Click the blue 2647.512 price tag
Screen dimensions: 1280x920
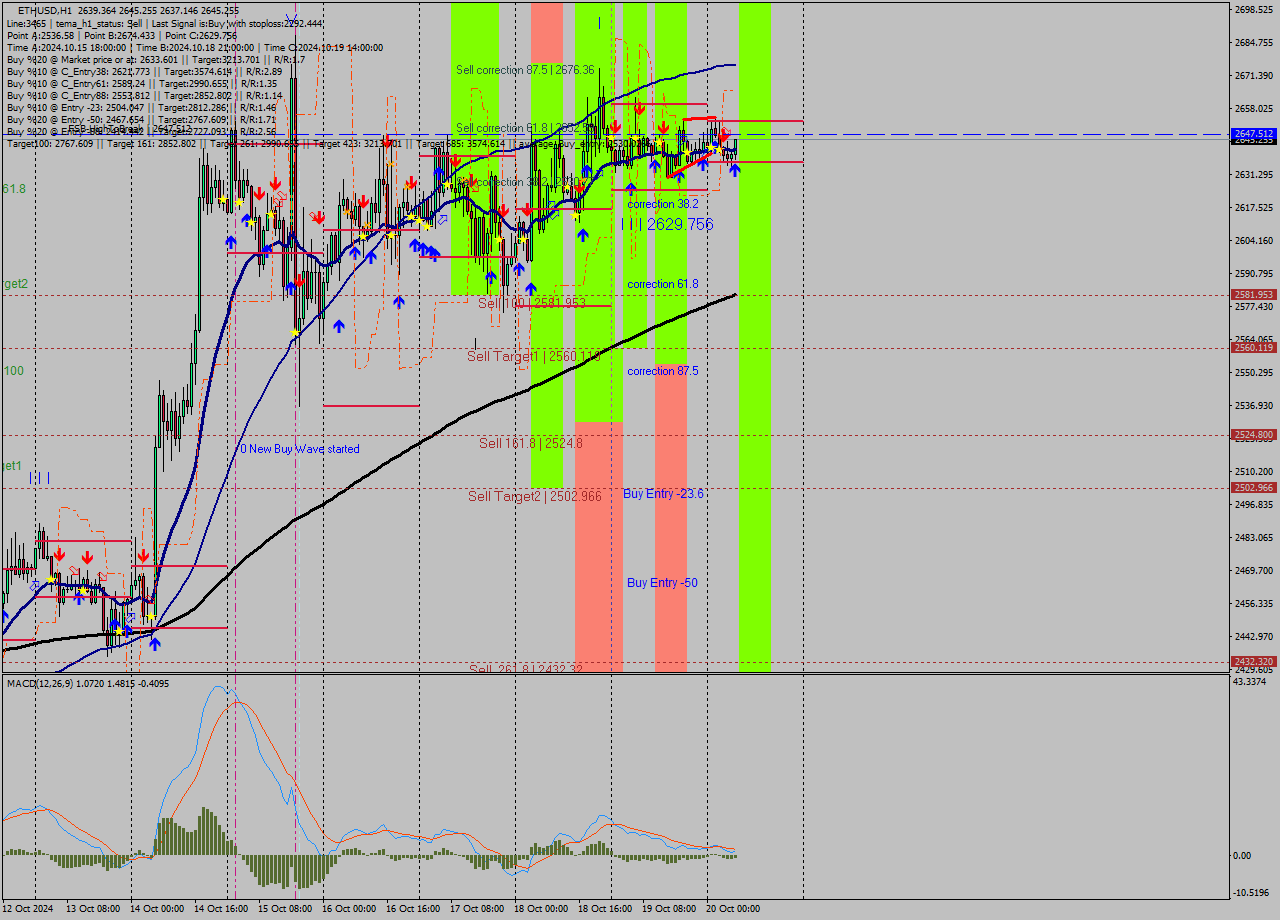pyautogui.click(x=1253, y=133)
